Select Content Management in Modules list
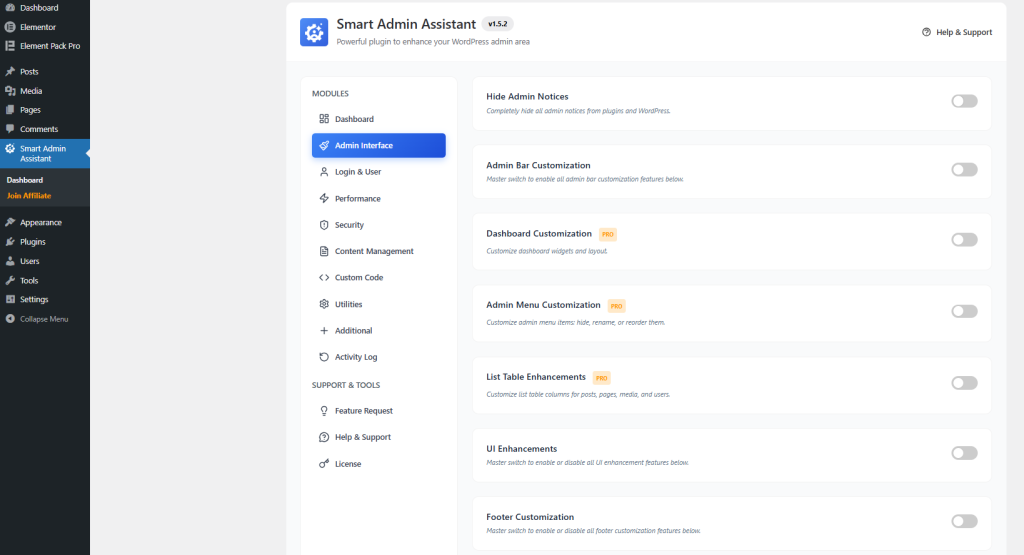The height and width of the screenshot is (555, 1024). click(x=379, y=251)
